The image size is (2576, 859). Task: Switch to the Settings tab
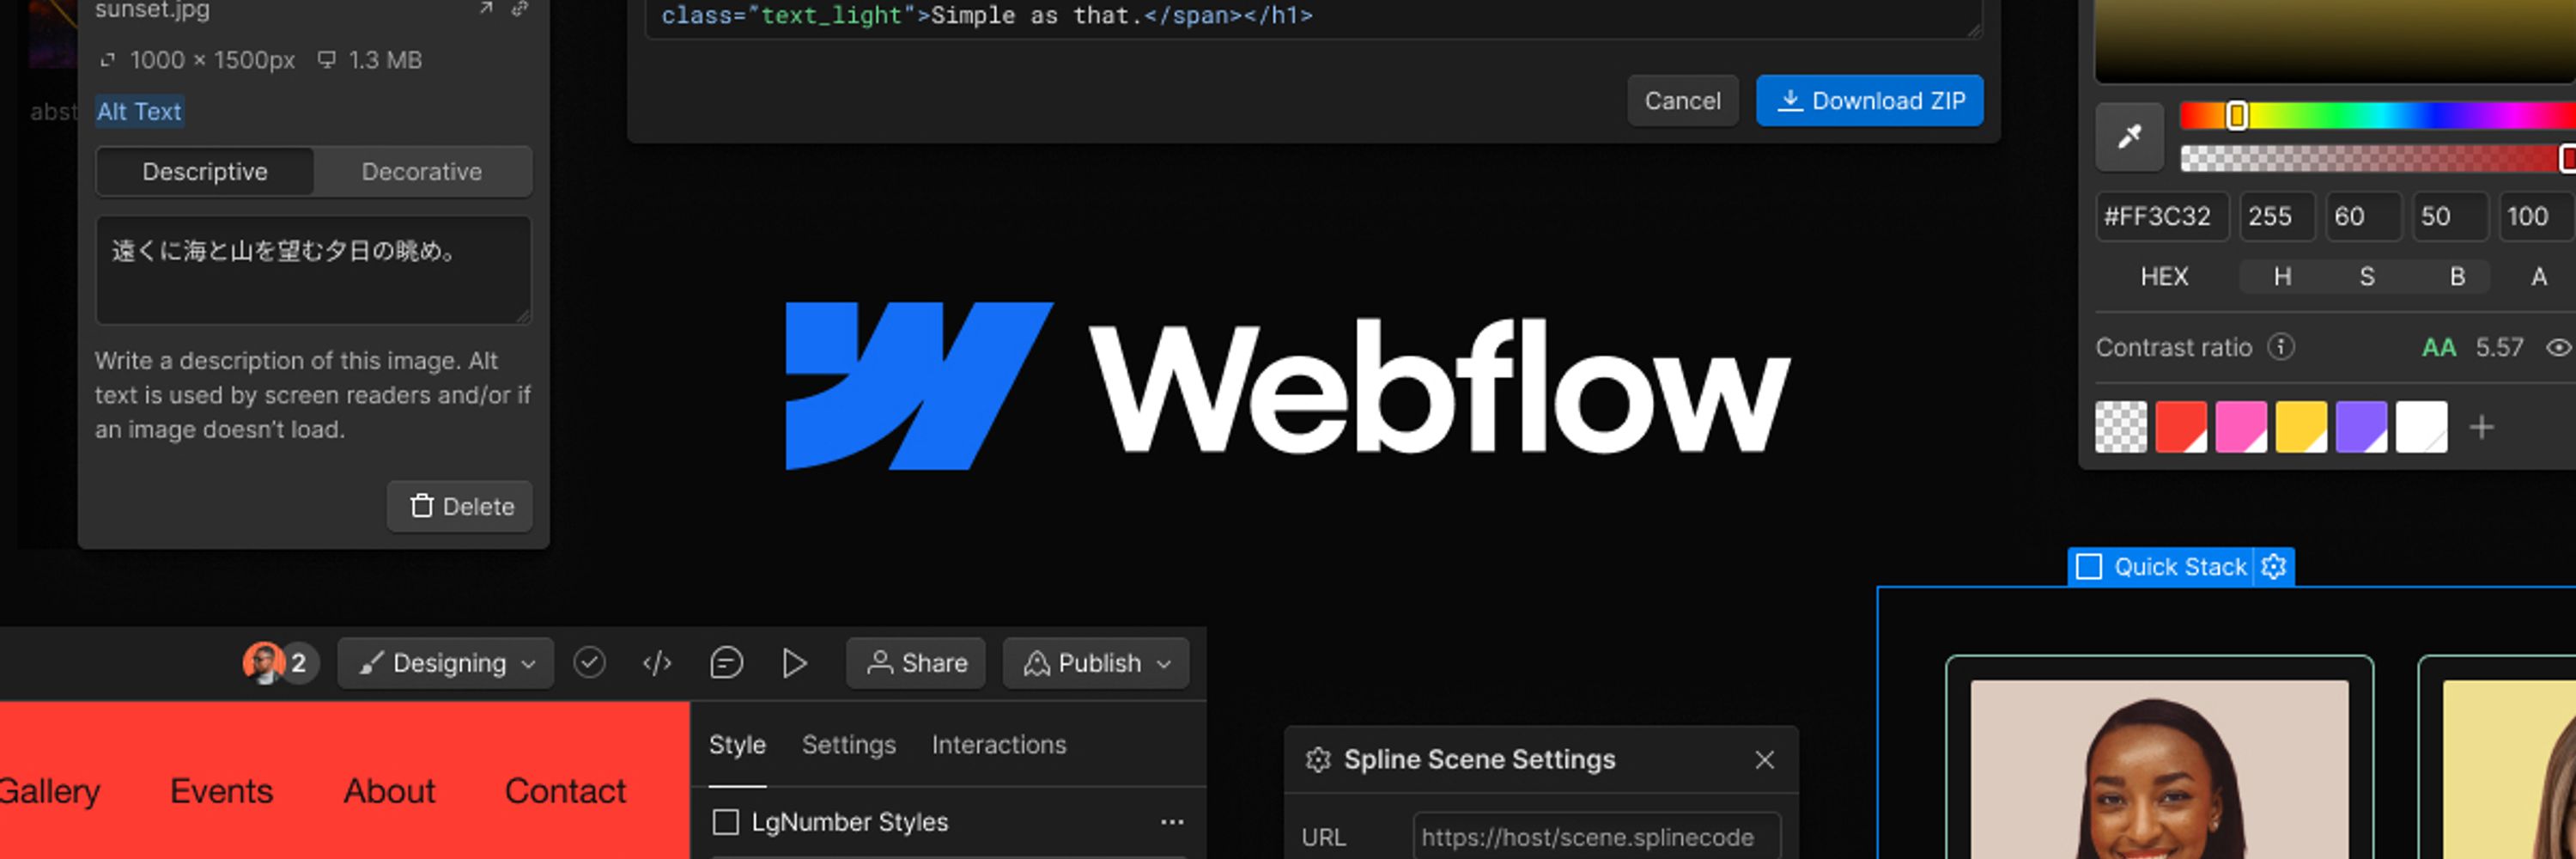(849, 745)
